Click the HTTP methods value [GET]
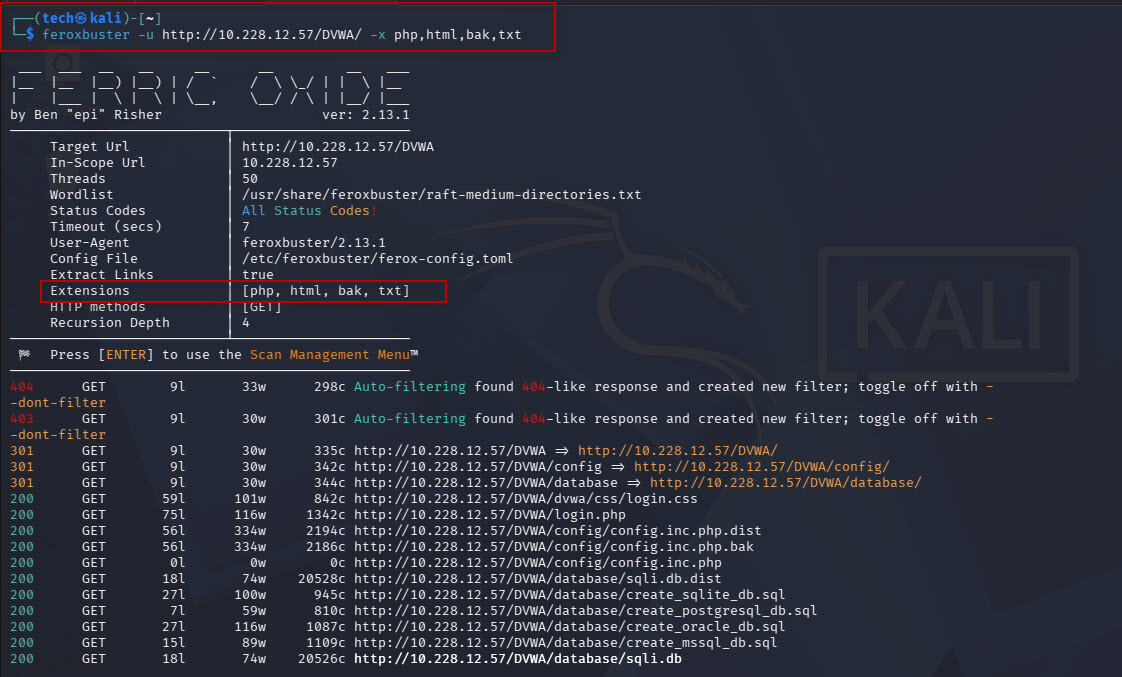Screen dimensions: 1122x677 pyautogui.click(x=262, y=306)
